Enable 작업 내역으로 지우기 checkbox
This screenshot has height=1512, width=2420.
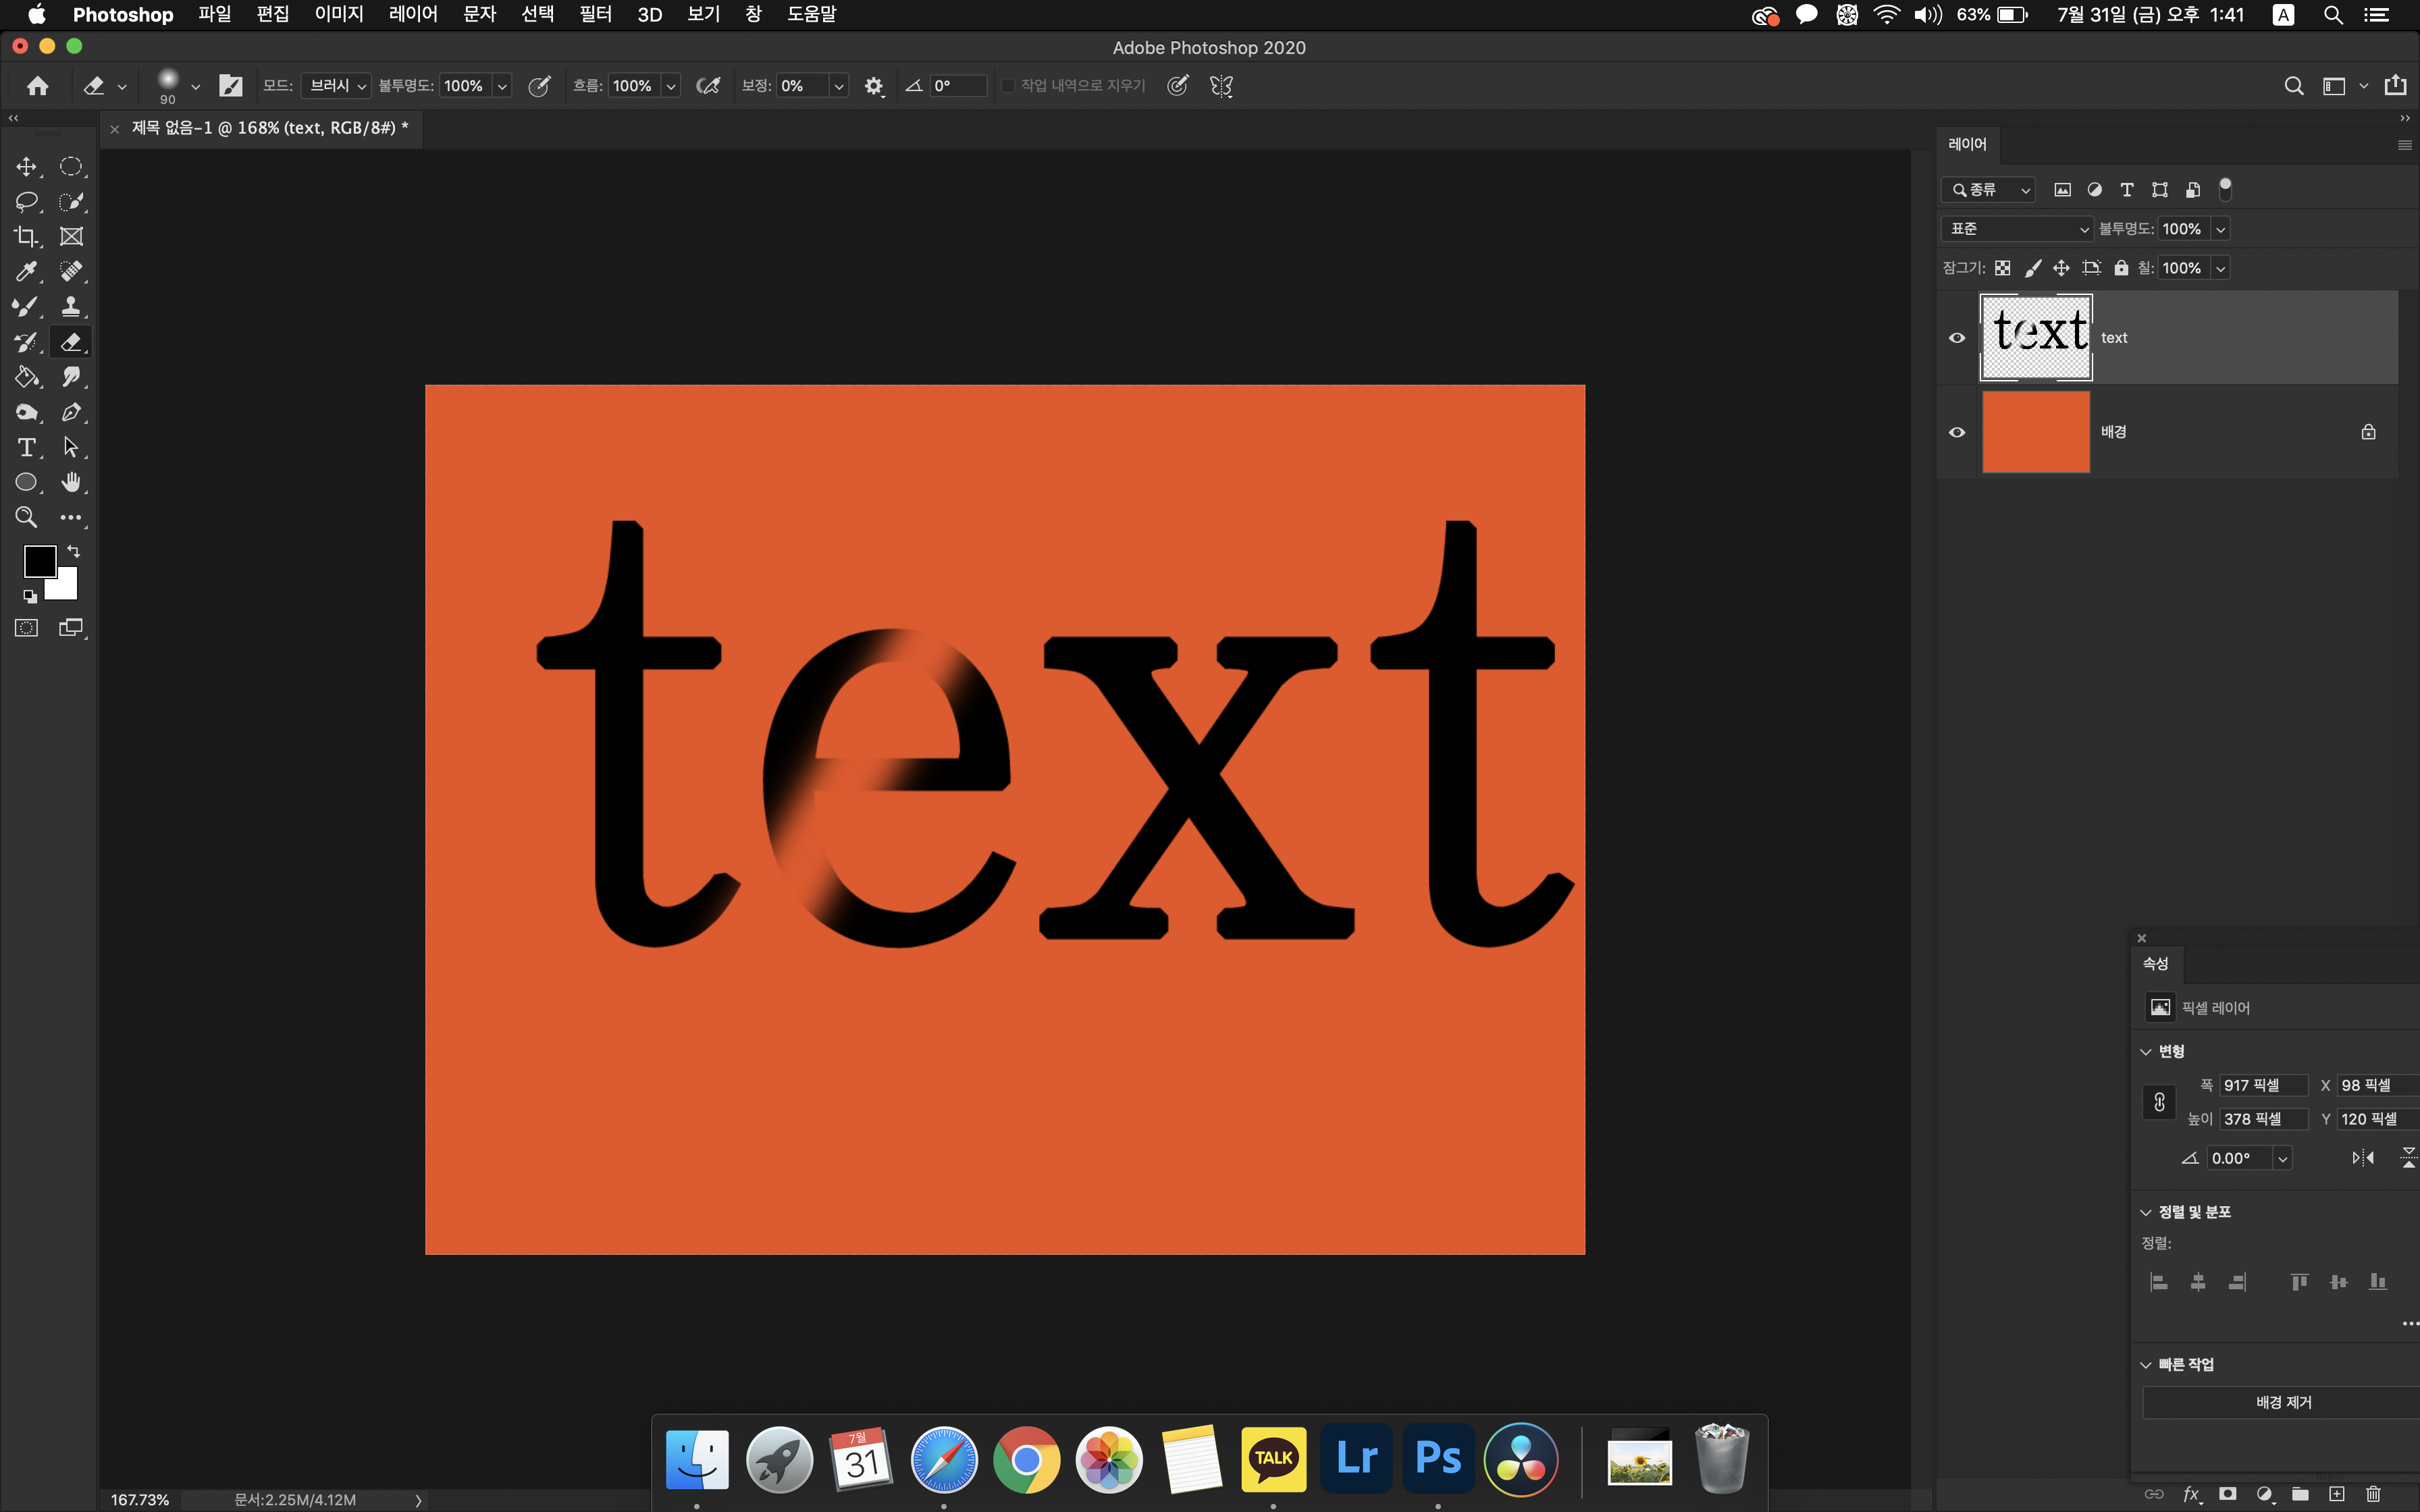(1008, 86)
